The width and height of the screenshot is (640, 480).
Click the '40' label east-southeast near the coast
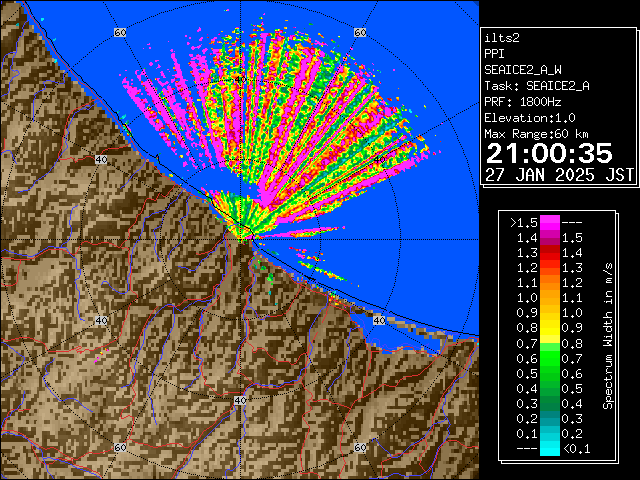click(379, 320)
